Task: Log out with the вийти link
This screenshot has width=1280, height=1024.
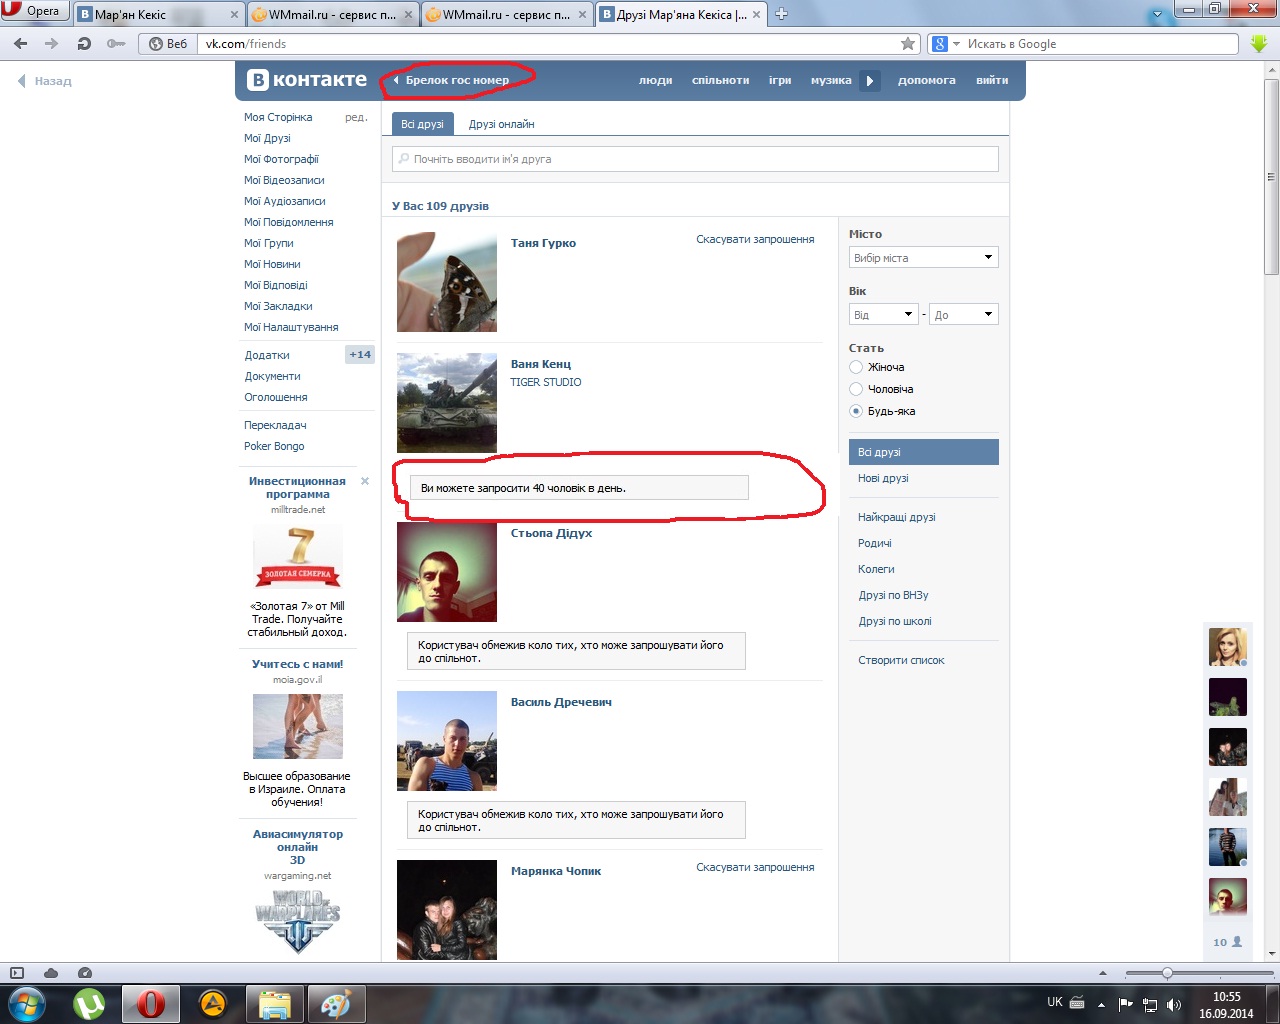Action: pyautogui.click(x=992, y=80)
